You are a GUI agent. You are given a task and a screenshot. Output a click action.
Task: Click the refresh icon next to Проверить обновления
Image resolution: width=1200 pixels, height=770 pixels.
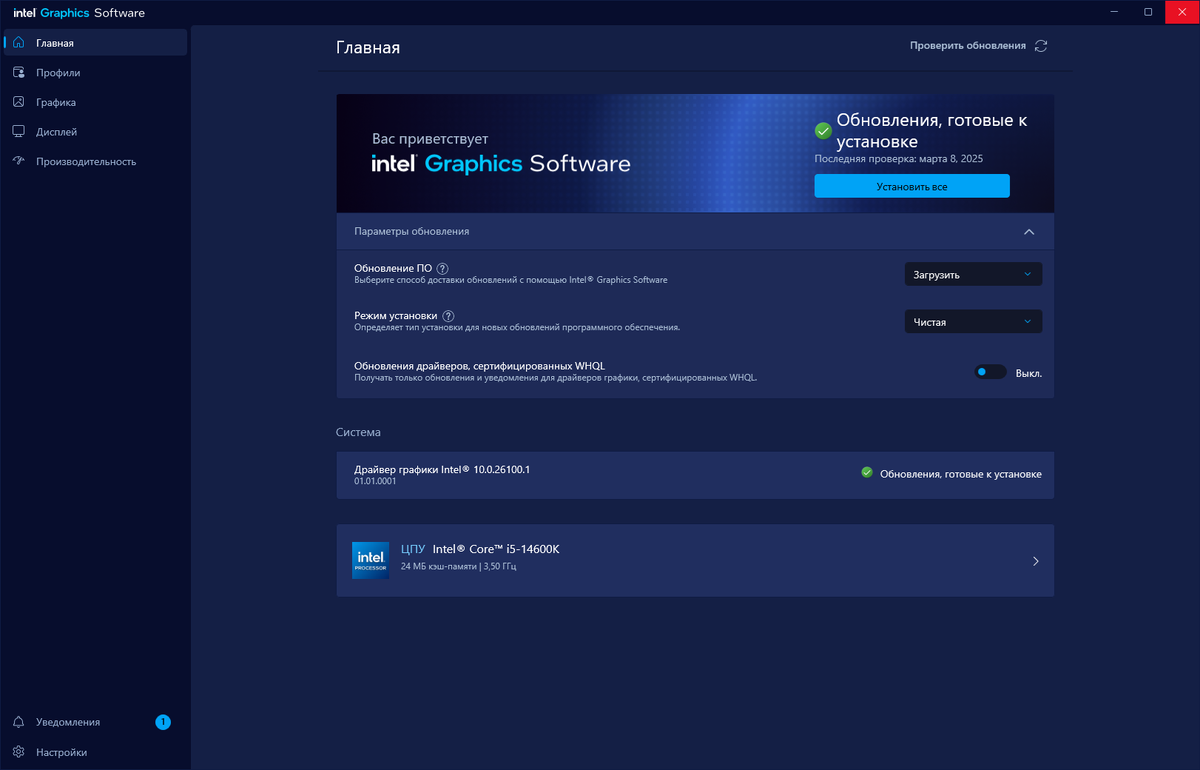1041,45
